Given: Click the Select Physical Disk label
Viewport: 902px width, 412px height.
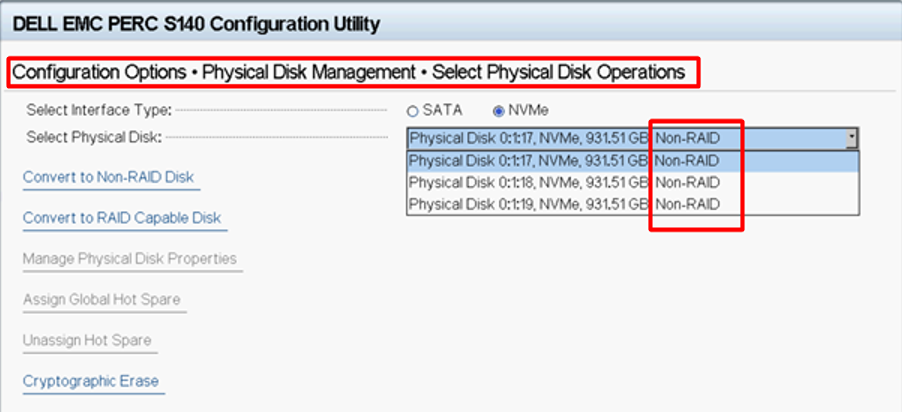Looking at the screenshot, I should pyautogui.click(x=94, y=137).
